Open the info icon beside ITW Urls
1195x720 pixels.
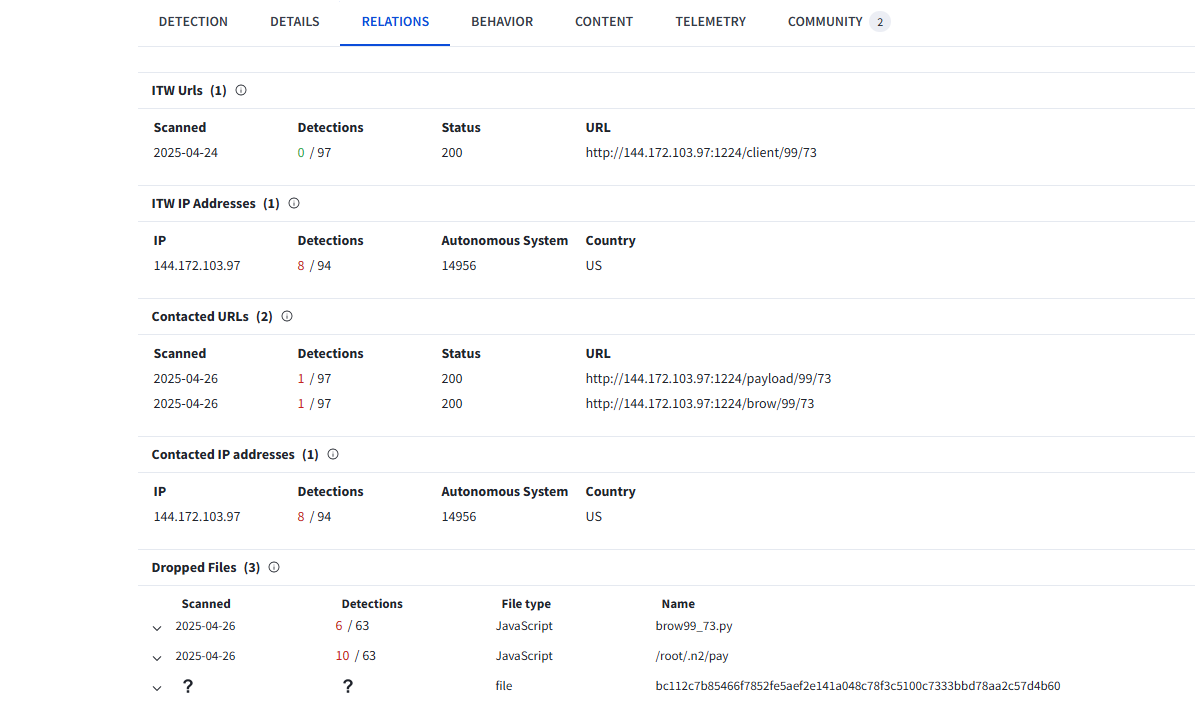click(x=241, y=90)
